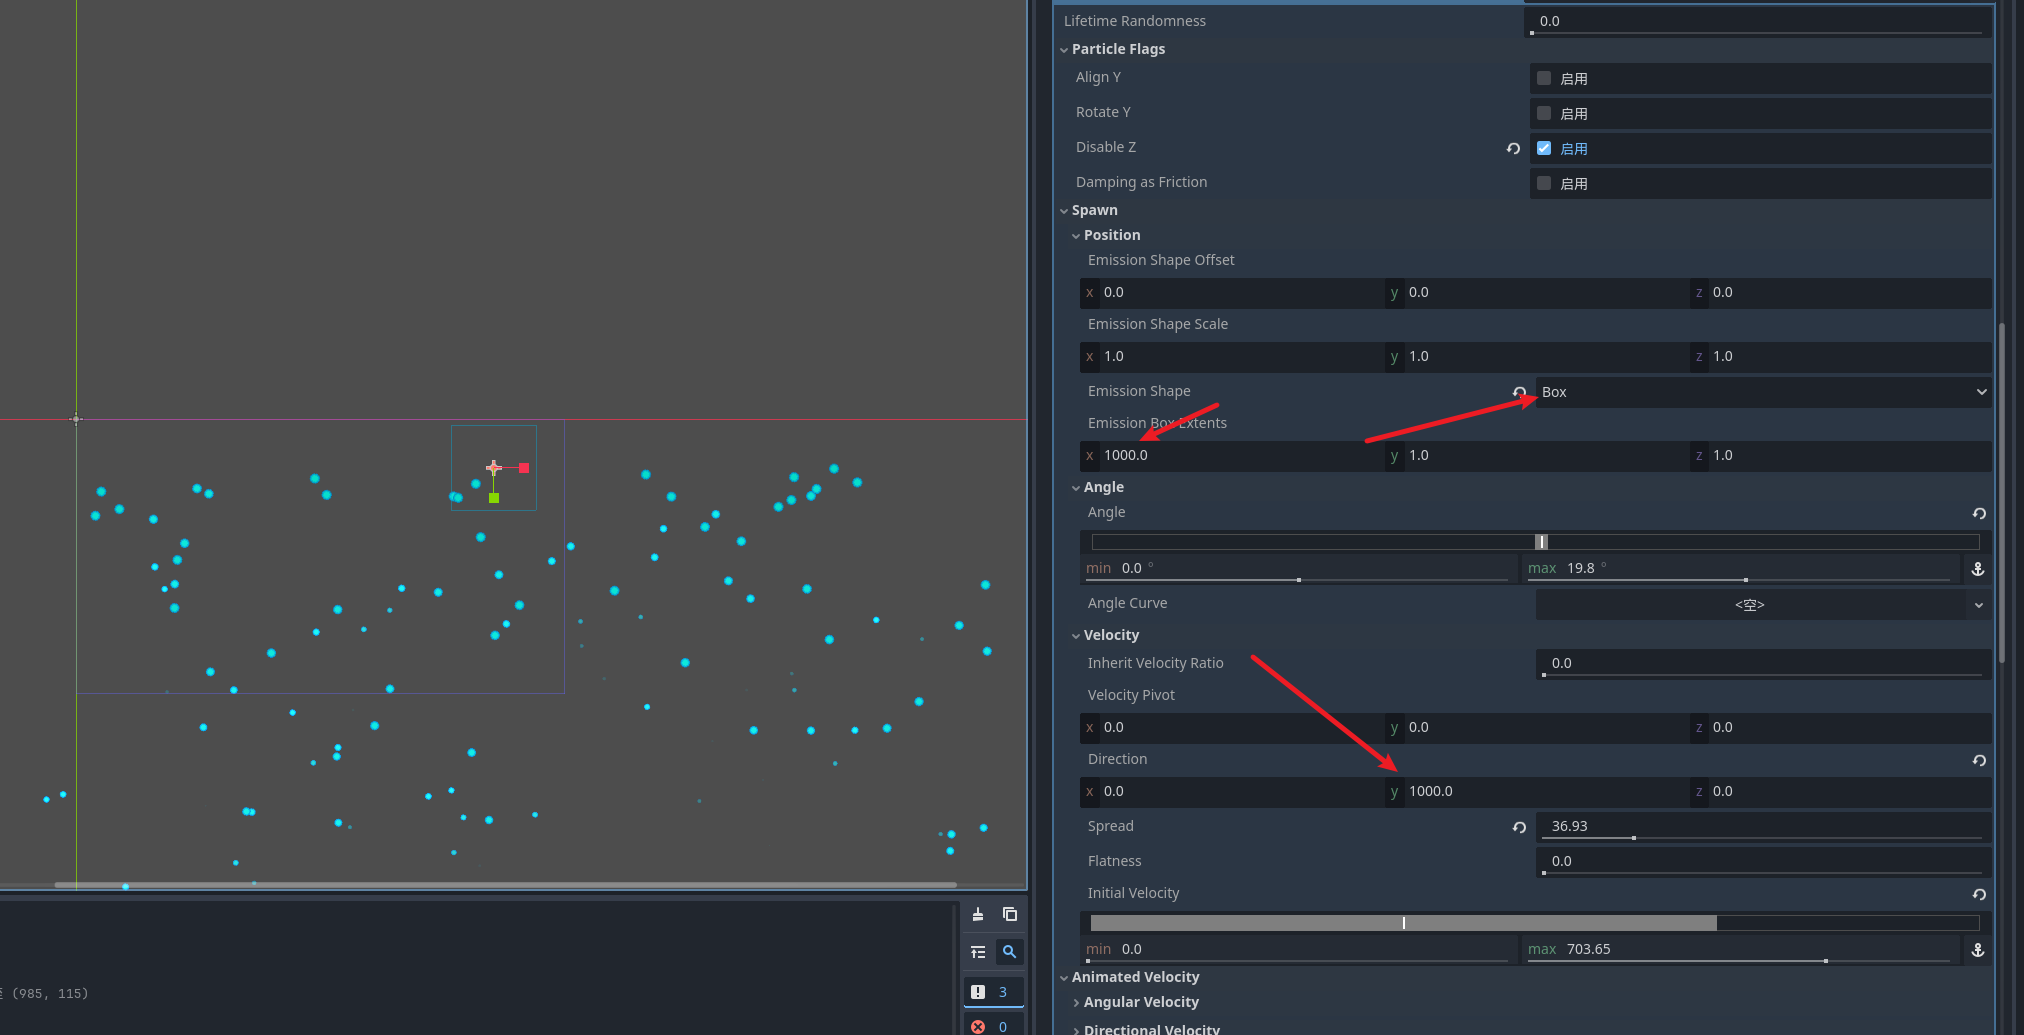Image resolution: width=2024 pixels, height=1035 pixels.
Task: Adjust the Inherit Velocity Ratio slider
Action: 1762,675
